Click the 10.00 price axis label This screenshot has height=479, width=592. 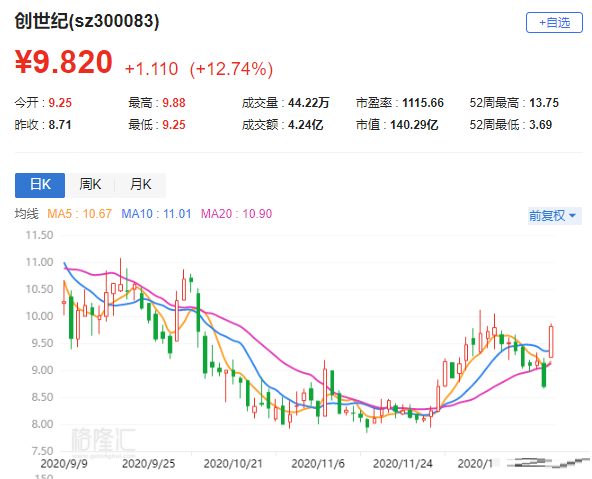(39, 316)
